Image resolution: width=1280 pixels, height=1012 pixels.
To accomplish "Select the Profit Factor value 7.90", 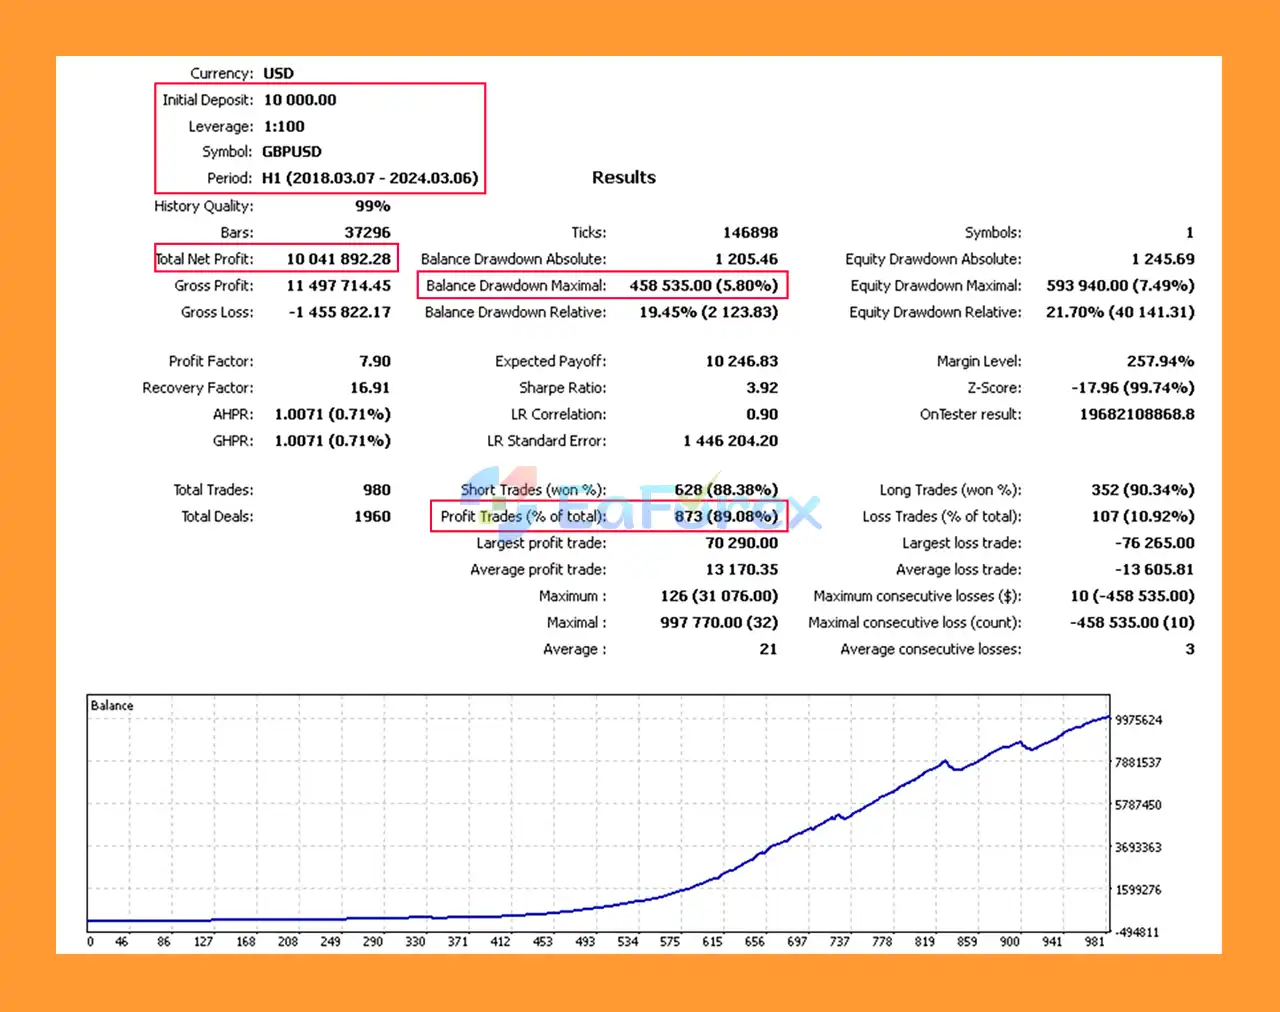I will coord(375,362).
